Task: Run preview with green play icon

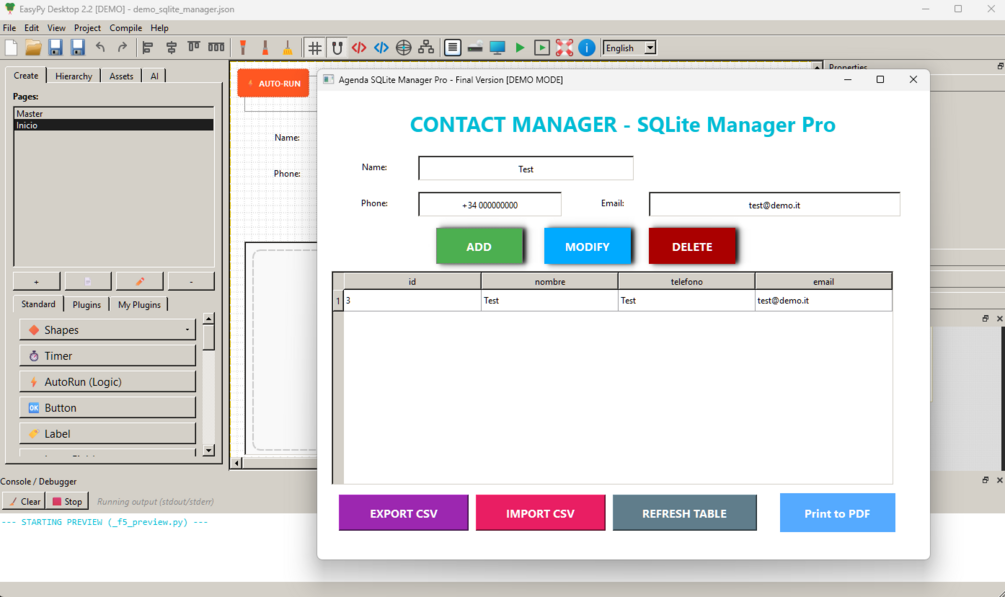Action: pyautogui.click(x=520, y=47)
